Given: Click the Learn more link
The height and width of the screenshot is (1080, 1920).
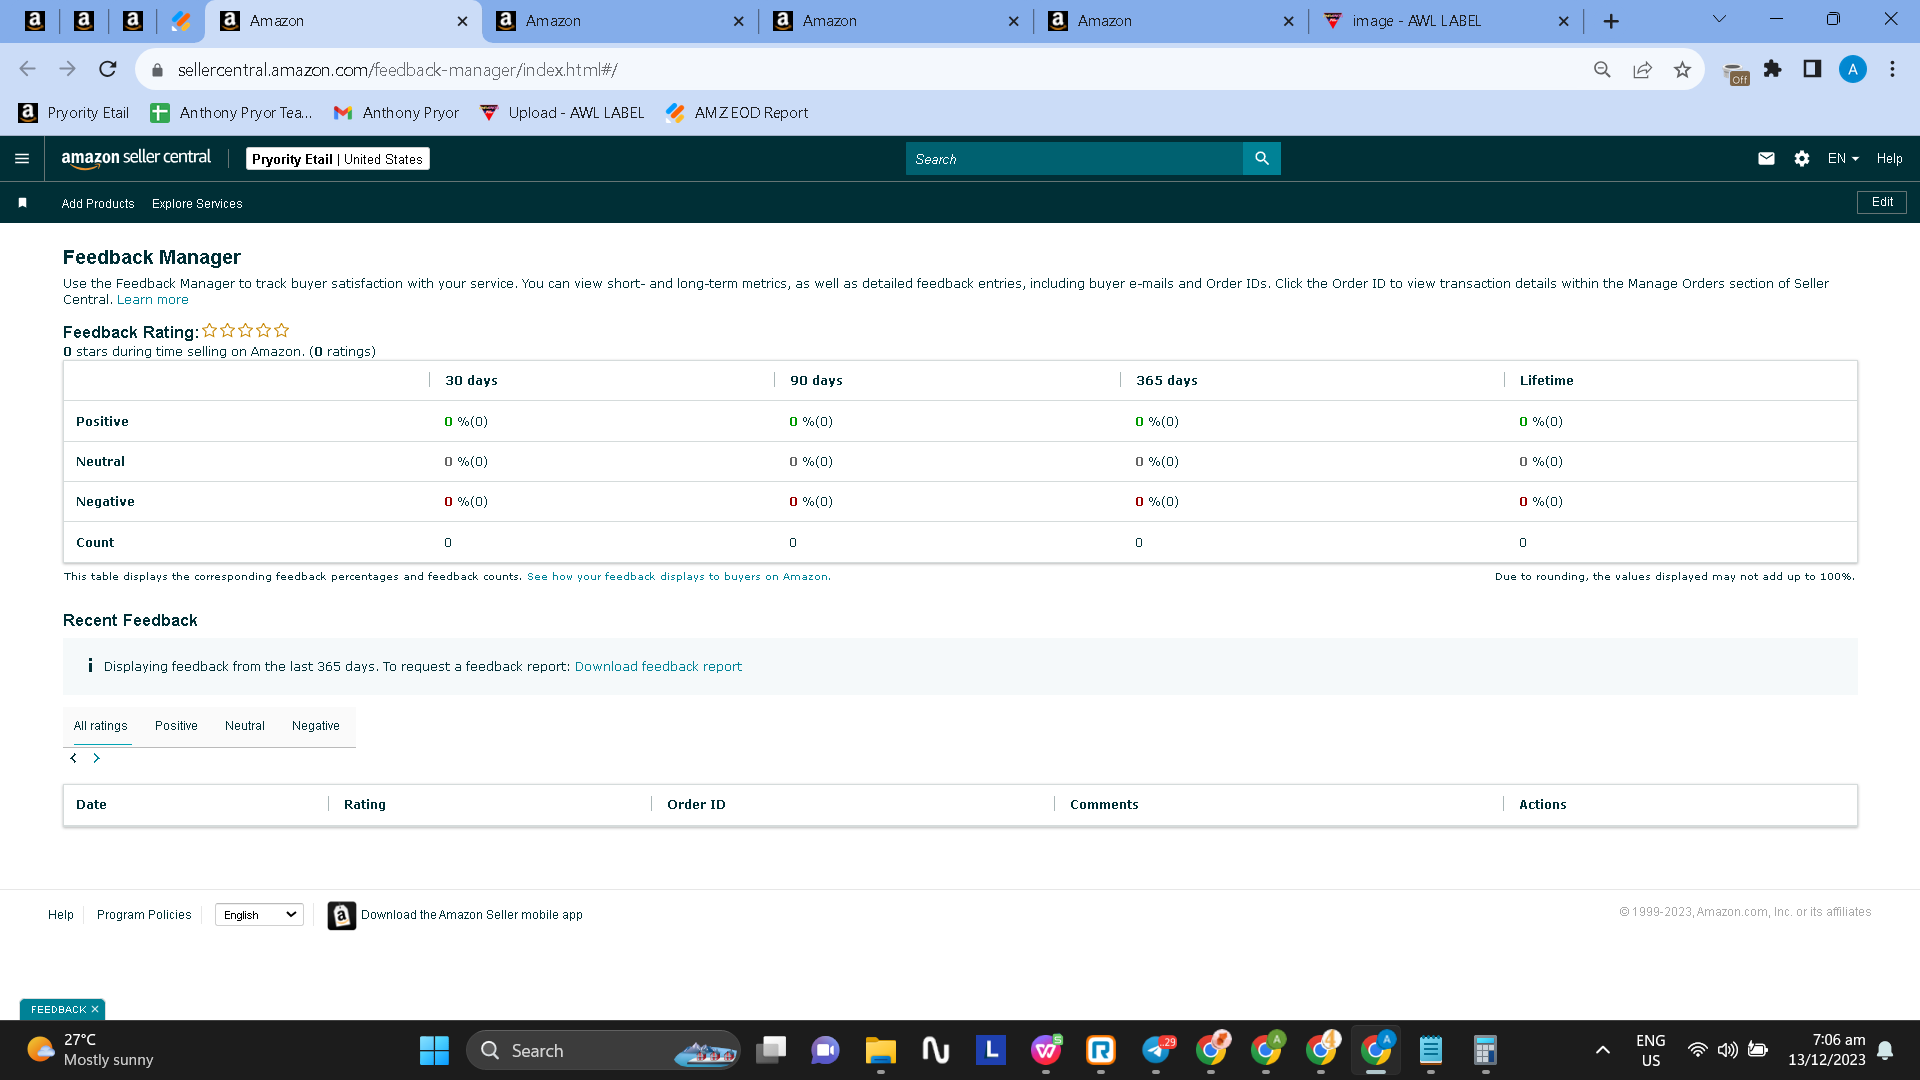Looking at the screenshot, I should point(153,300).
